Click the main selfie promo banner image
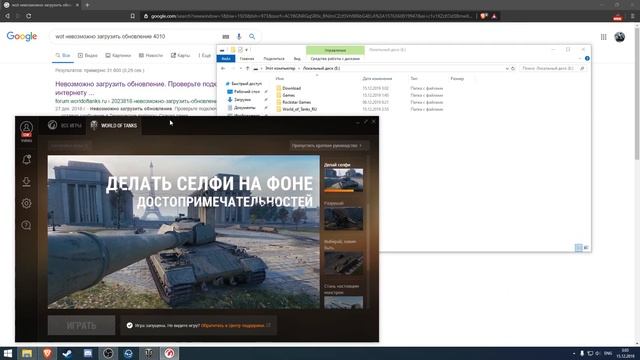Viewport: 640px width, 360px height. tap(184, 232)
